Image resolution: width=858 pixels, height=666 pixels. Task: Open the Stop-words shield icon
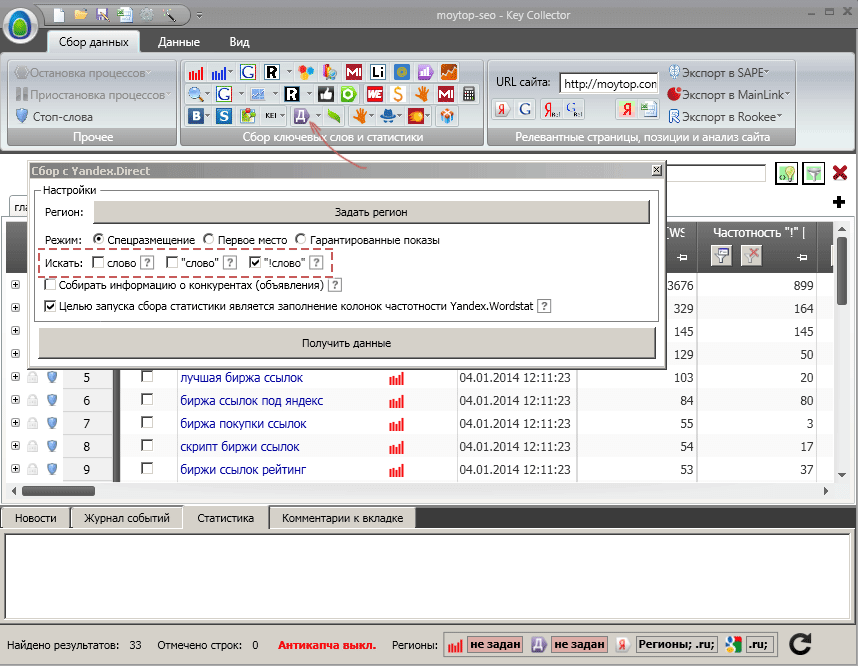coord(22,116)
